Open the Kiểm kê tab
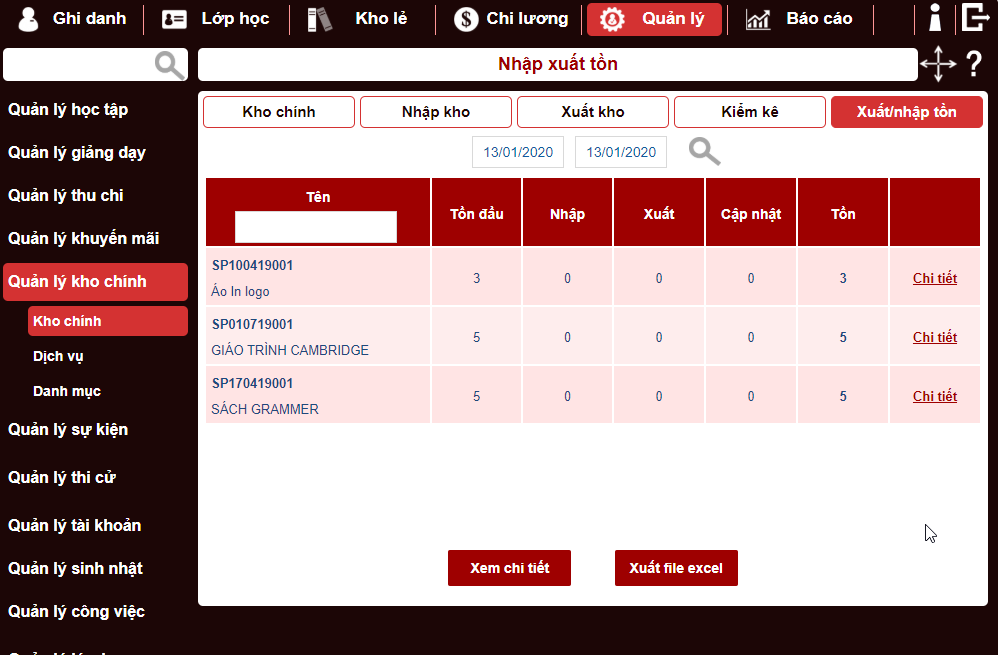The height and width of the screenshot is (655, 999). (750, 112)
